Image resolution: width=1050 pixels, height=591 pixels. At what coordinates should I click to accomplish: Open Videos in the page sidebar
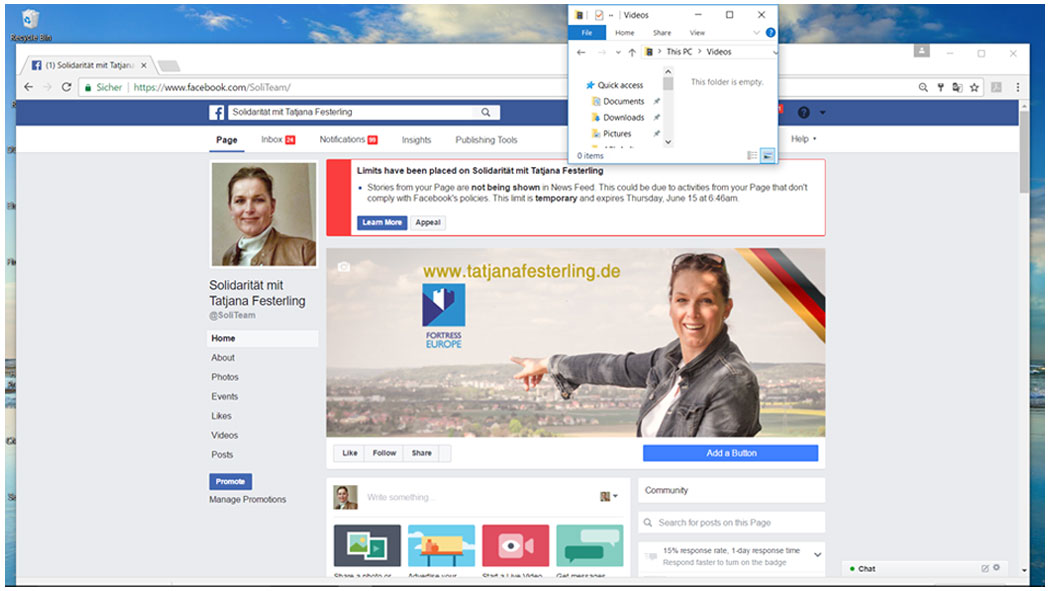(225, 435)
